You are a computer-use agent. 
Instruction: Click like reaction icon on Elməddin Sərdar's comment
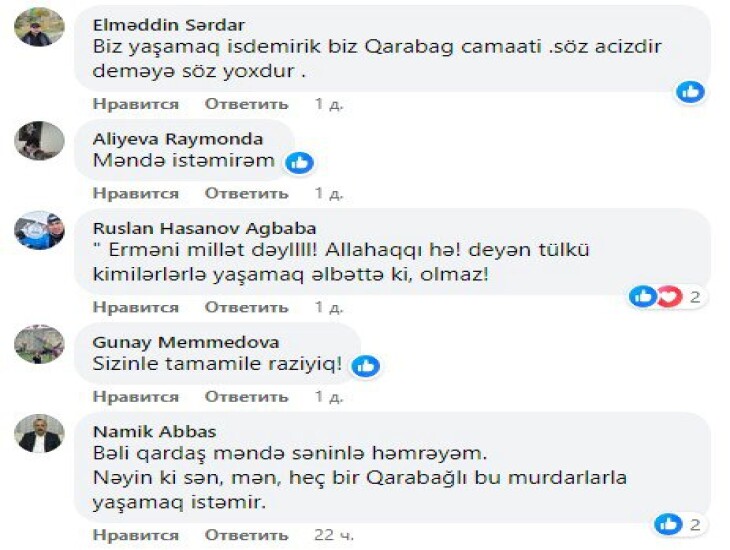(690, 92)
